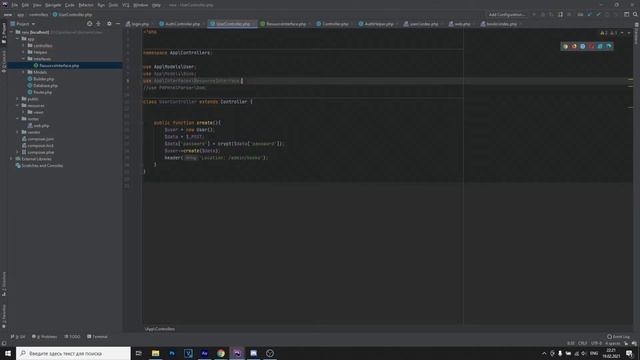Viewport: 640px width, 360px height.
Task: Click the Windows search text field
Action: pos(73,353)
